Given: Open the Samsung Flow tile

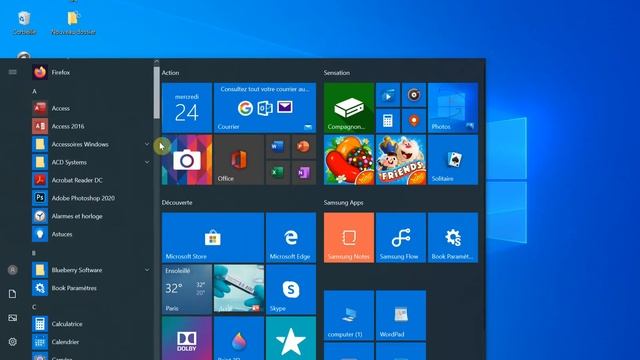Looking at the screenshot, I should [x=401, y=238].
